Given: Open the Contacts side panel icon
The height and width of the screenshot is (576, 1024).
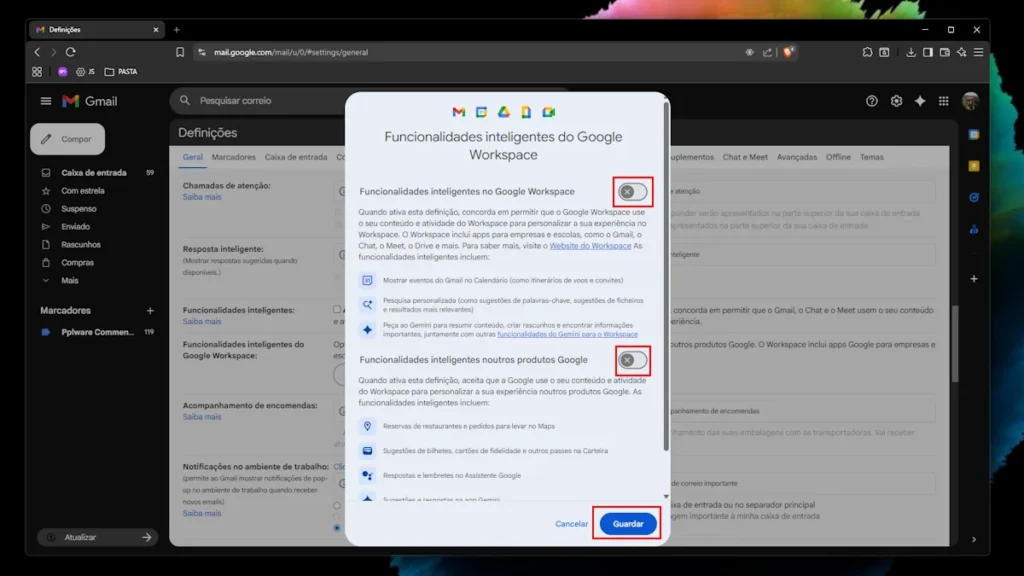Looking at the screenshot, I should 974,229.
